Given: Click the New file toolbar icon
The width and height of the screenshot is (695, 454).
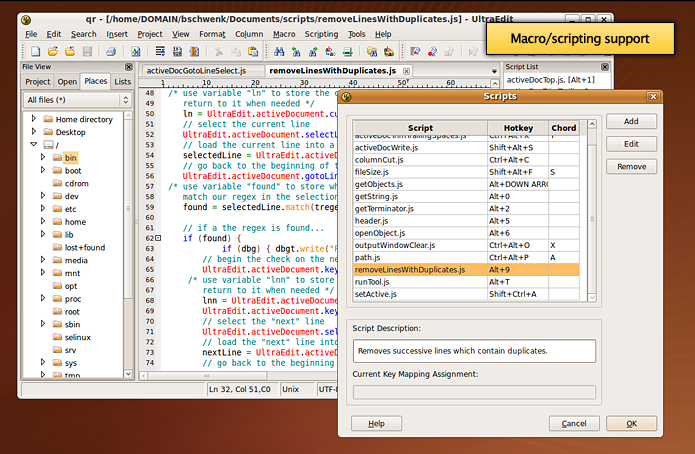Looking at the screenshot, I should [x=35, y=52].
